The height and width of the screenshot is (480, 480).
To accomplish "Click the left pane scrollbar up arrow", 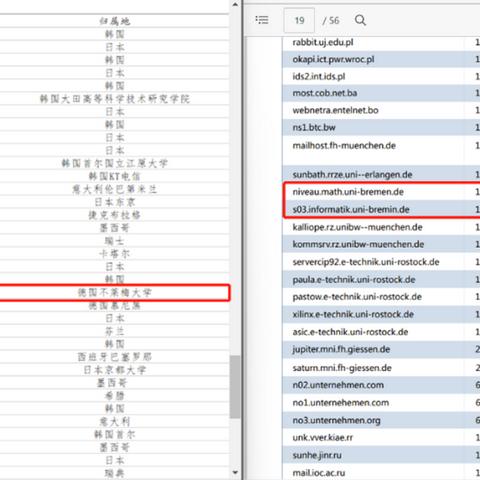I will pyautogui.click(x=235, y=5).
